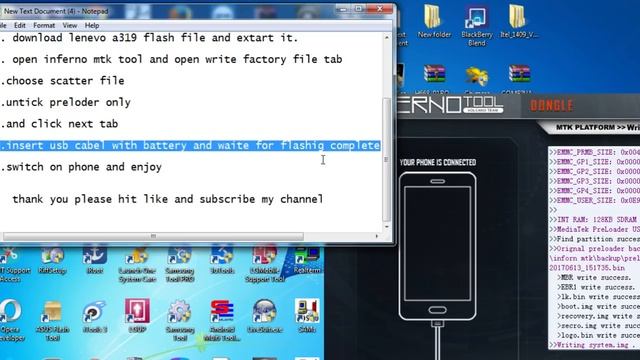Click the '>lk.bin write' log line
Image resolution: width=640 pixels, height=360 pixels.
pos(598,297)
